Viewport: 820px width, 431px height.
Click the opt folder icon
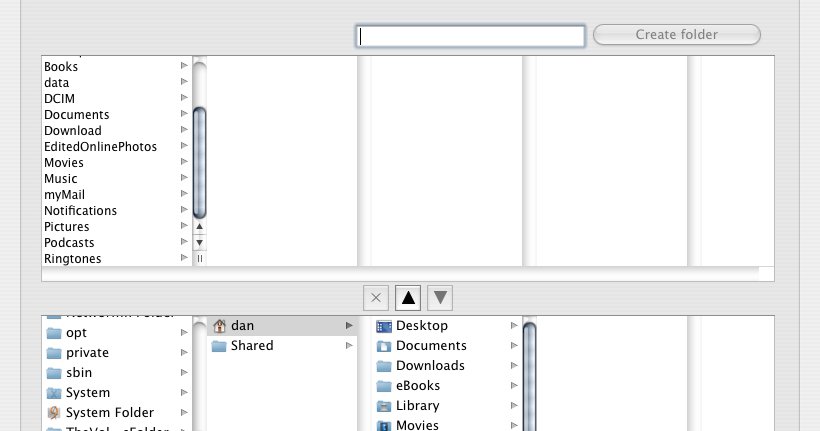point(54,333)
